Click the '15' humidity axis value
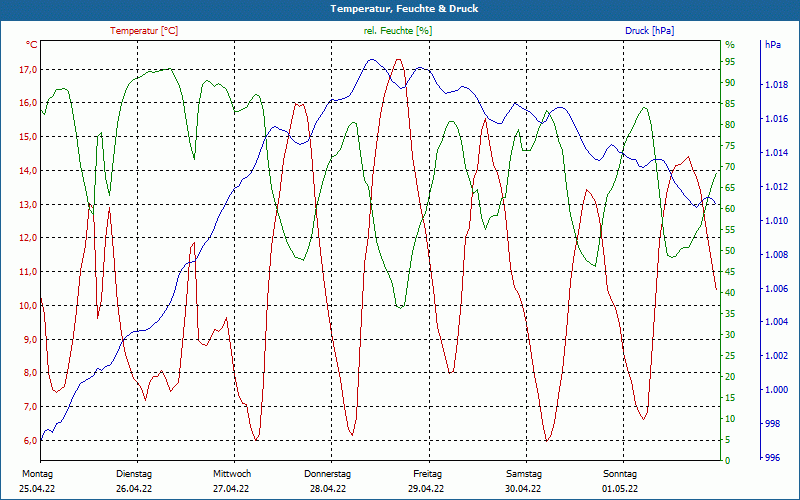 (730, 398)
